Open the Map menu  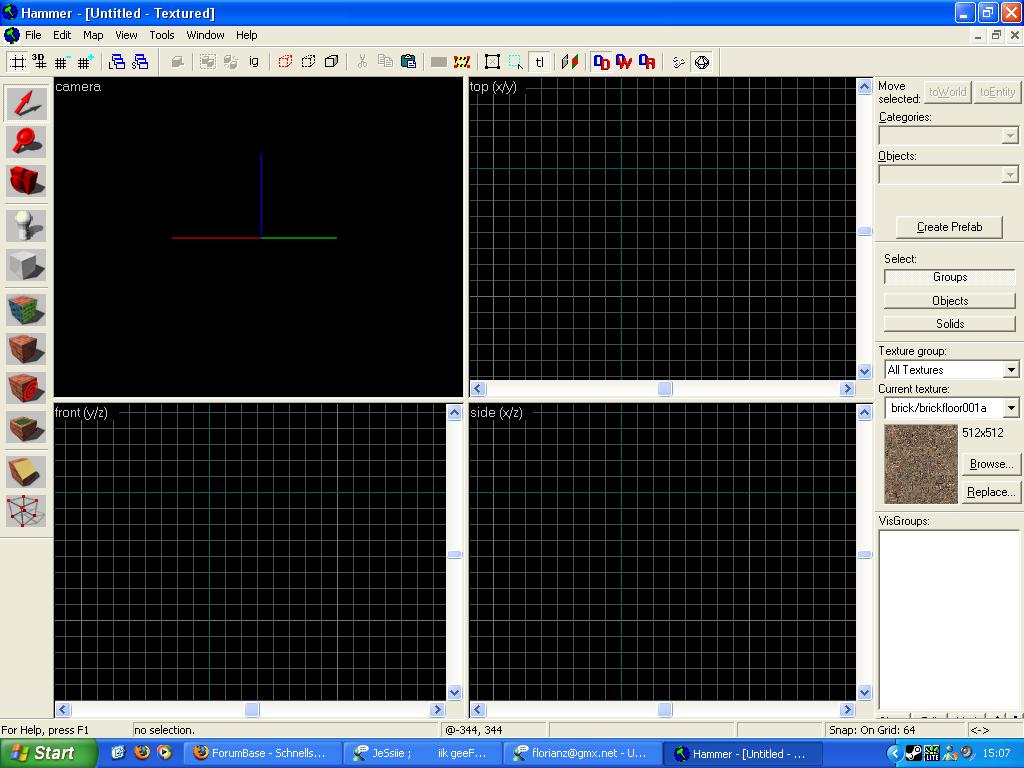tap(93, 35)
